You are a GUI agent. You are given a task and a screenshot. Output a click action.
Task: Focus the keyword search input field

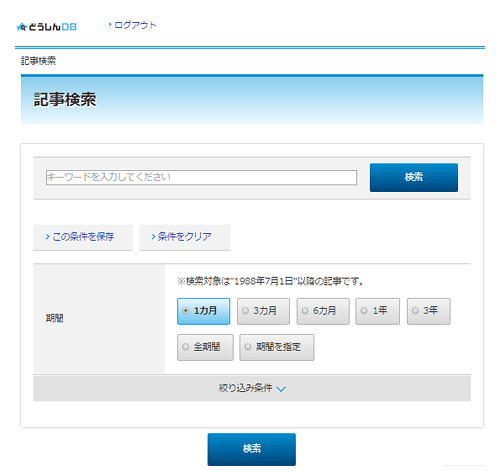tap(201, 177)
